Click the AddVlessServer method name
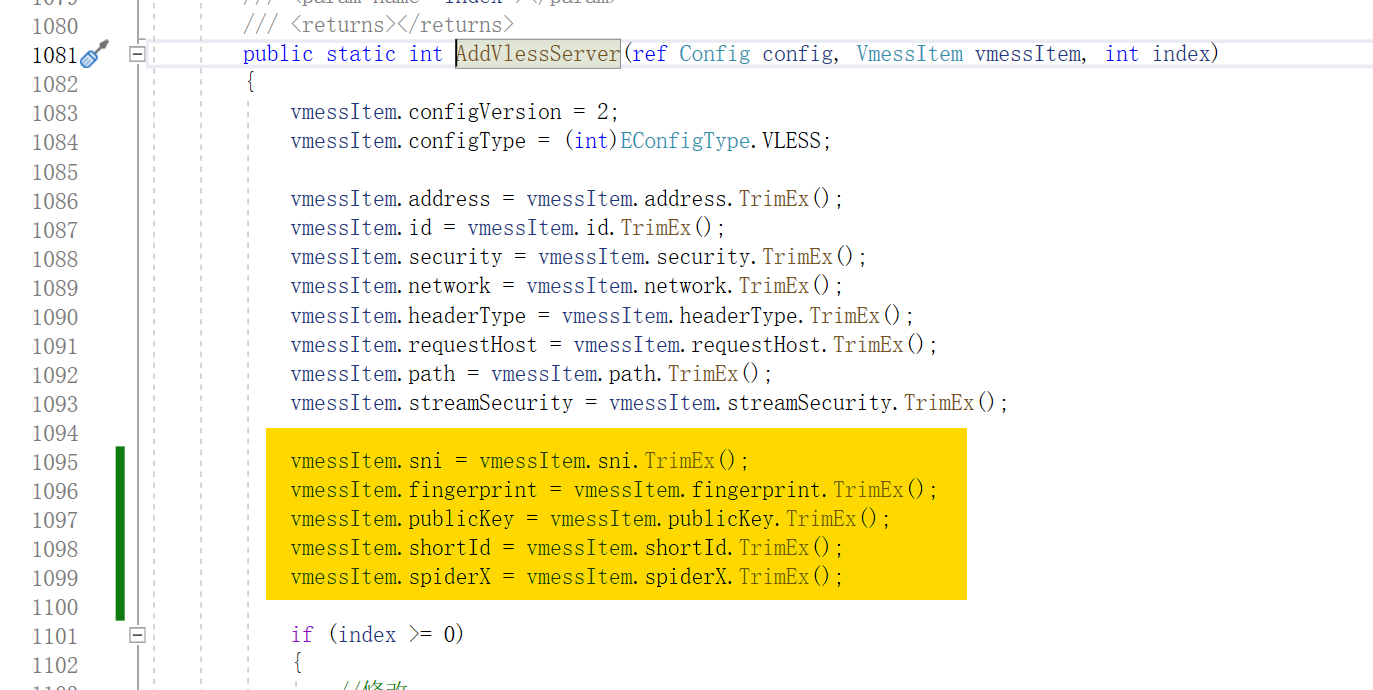This screenshot has width=1373, height=690. (x=538, y=54)
